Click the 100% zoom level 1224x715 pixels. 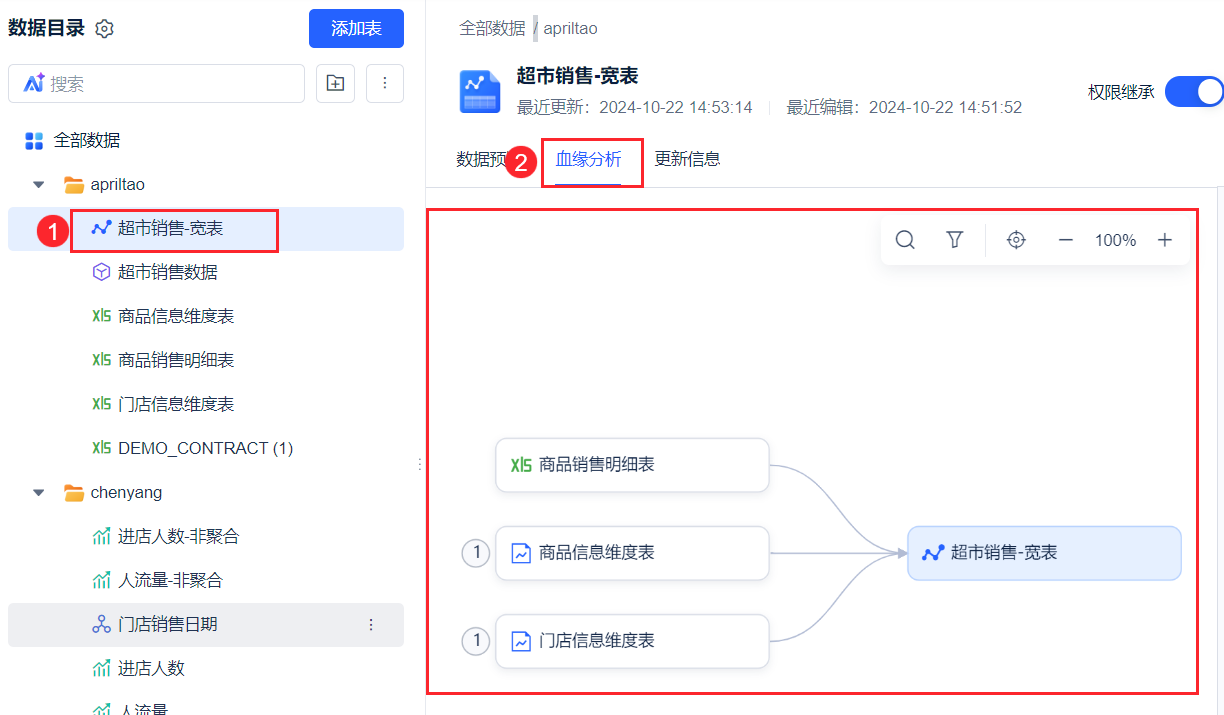click(1115, 240)
